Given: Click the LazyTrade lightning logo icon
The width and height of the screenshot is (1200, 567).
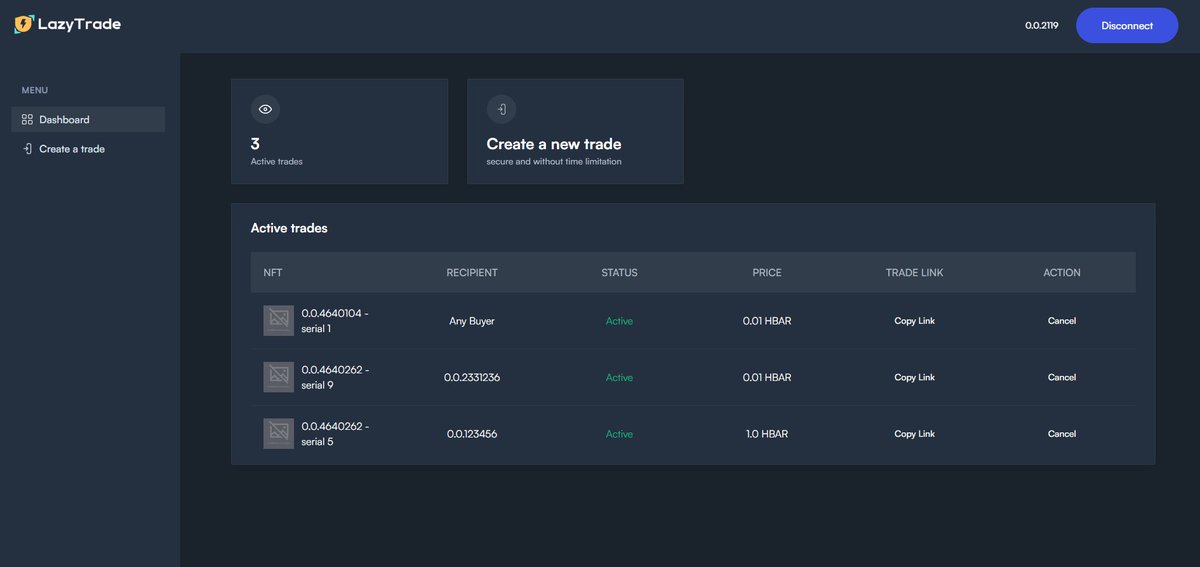Looking at the screenshot, I should 24,24.
